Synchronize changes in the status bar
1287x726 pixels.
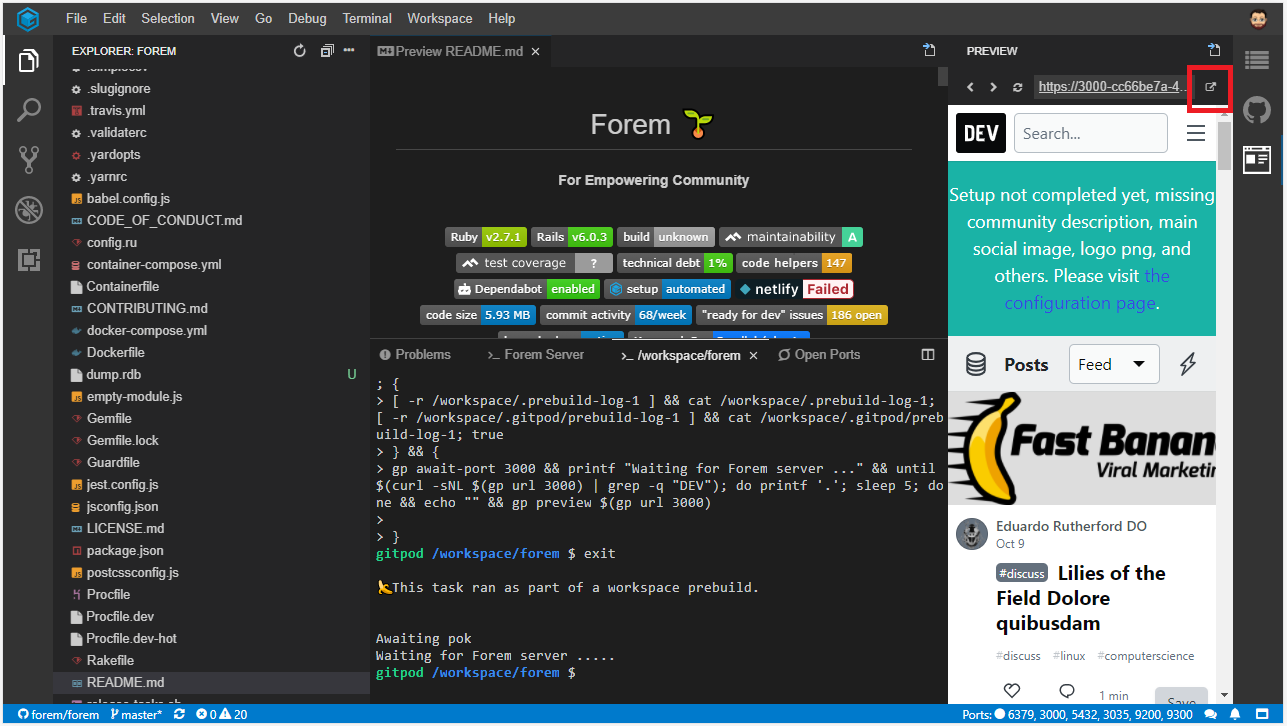[180, 715]
